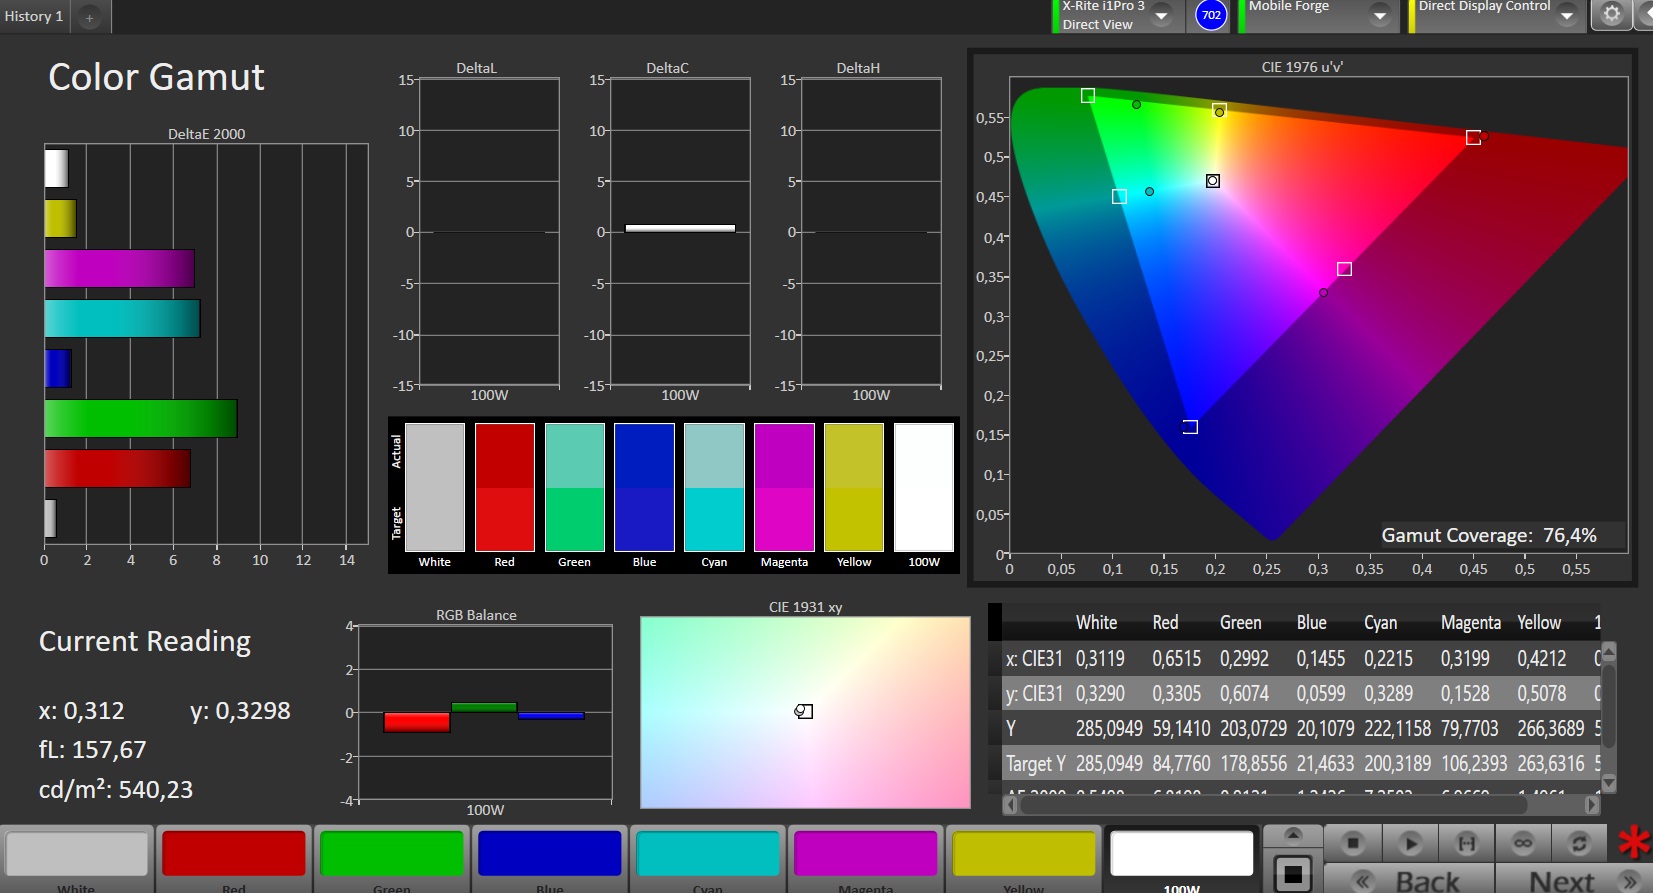Image resolution: width=1653 pixels, height=893 pixels.
Task: Expand the X-Rite i1Pro 3 meter dropdown
Action: click(x=1161, y=16)
